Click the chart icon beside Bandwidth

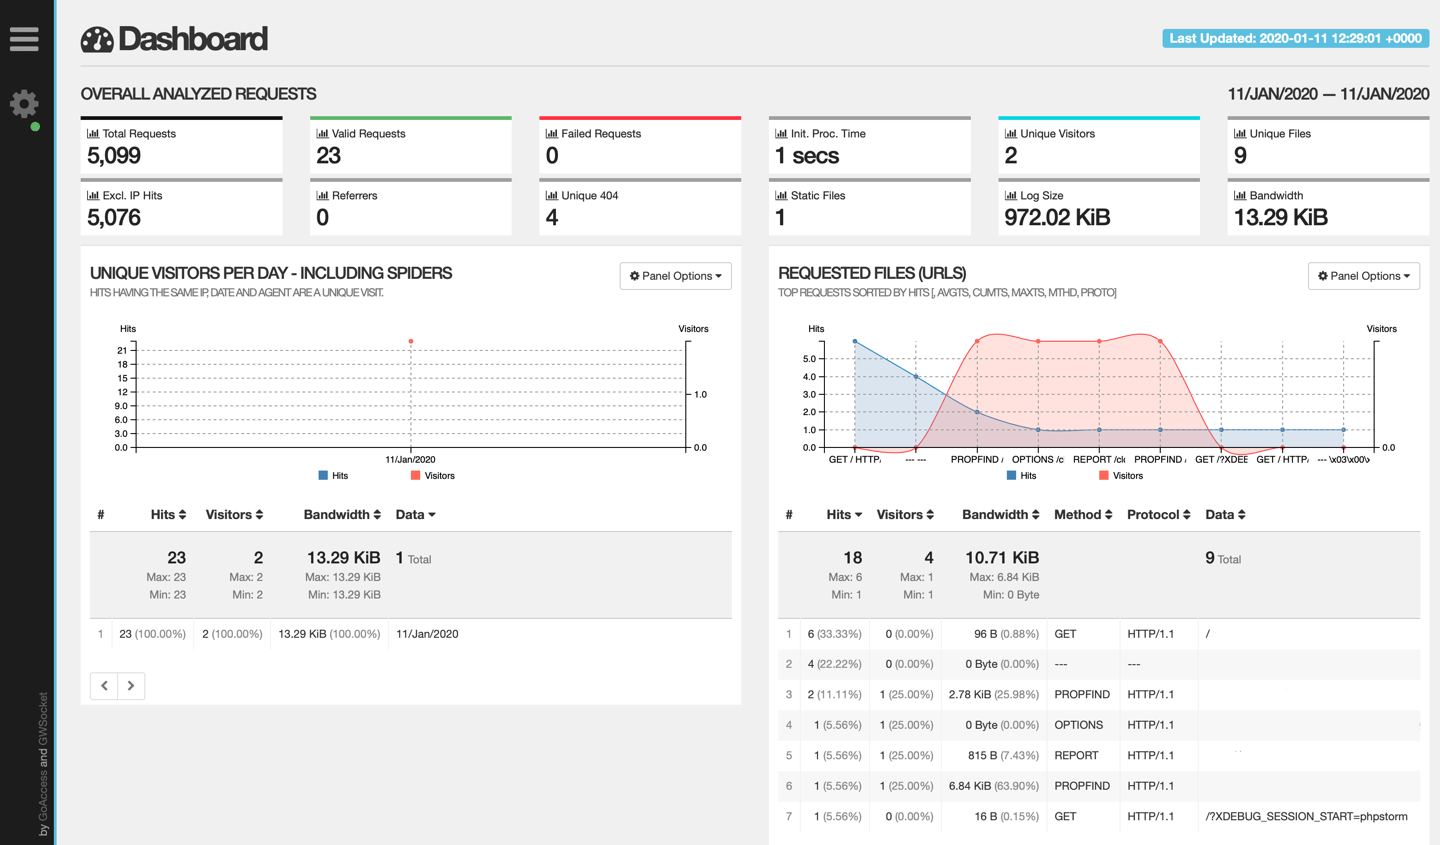pyautogui.click(x=1240, y=195)
